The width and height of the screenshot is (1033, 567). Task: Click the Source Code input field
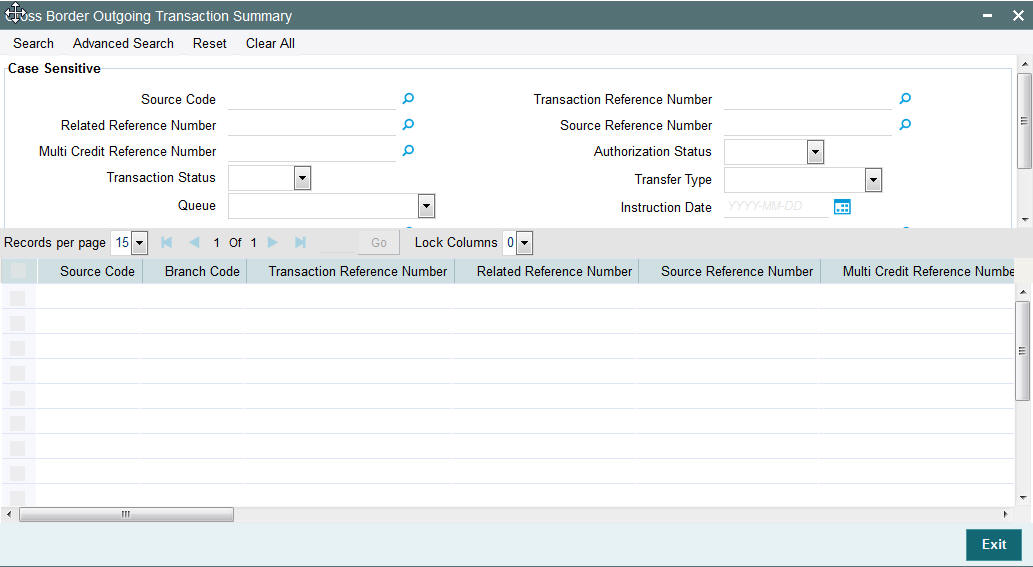pos(312,99)
